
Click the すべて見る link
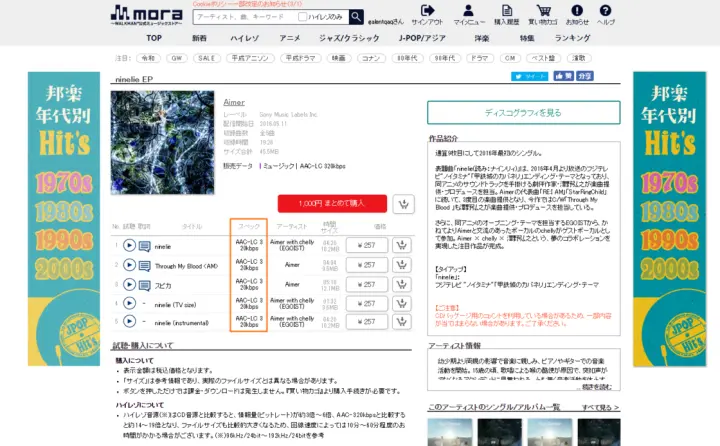(x=600, y=407)
